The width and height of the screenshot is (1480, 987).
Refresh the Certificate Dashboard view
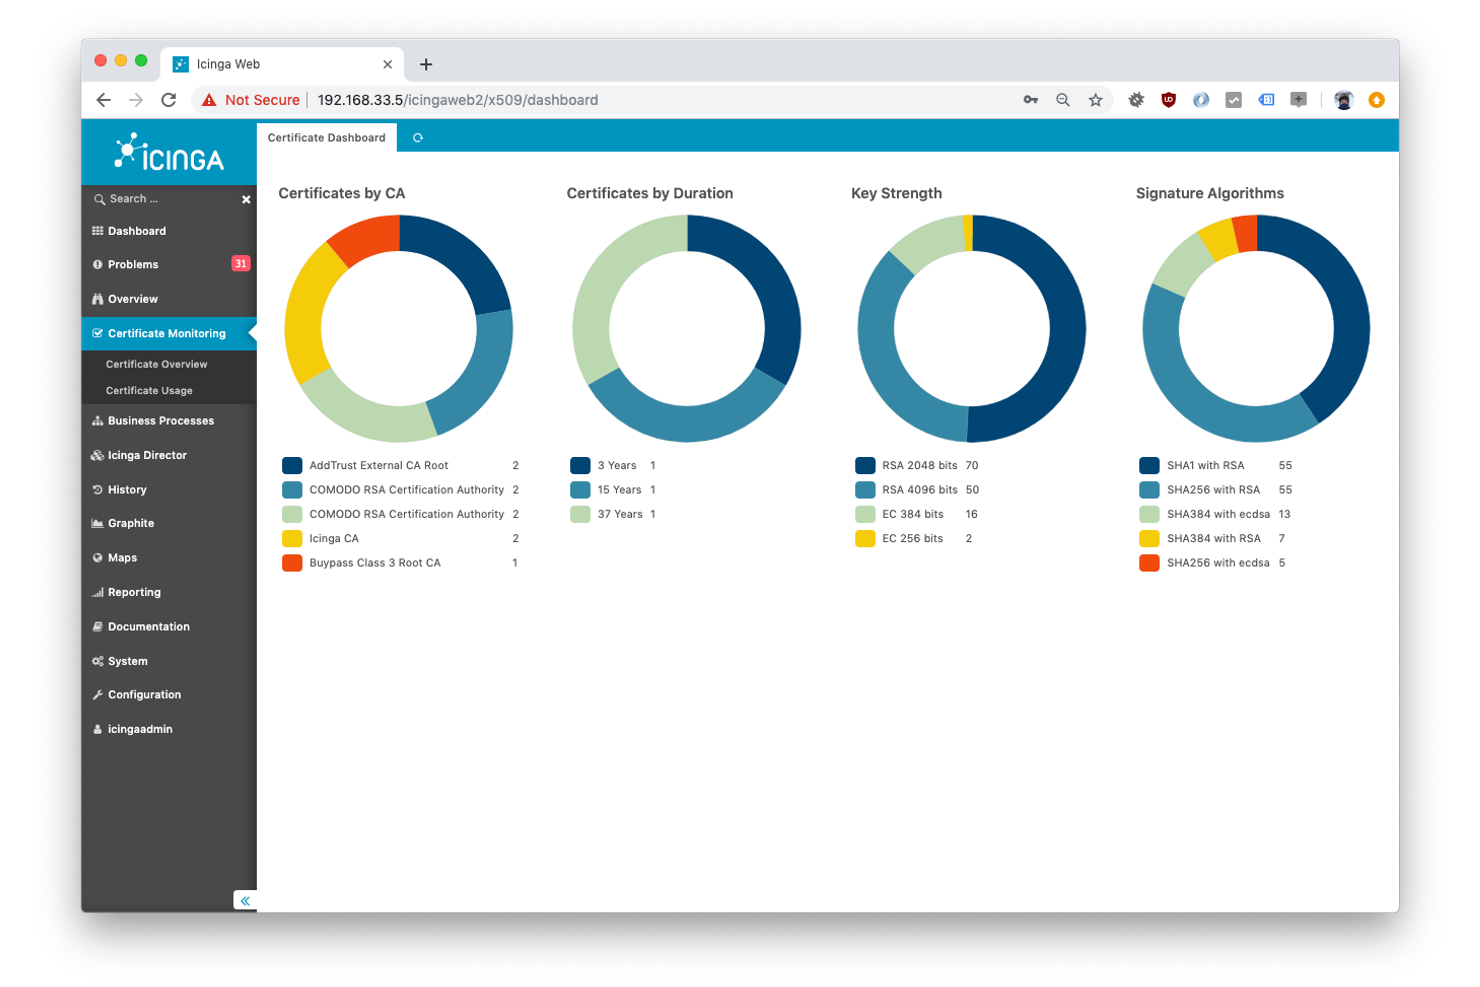(417, 137)
